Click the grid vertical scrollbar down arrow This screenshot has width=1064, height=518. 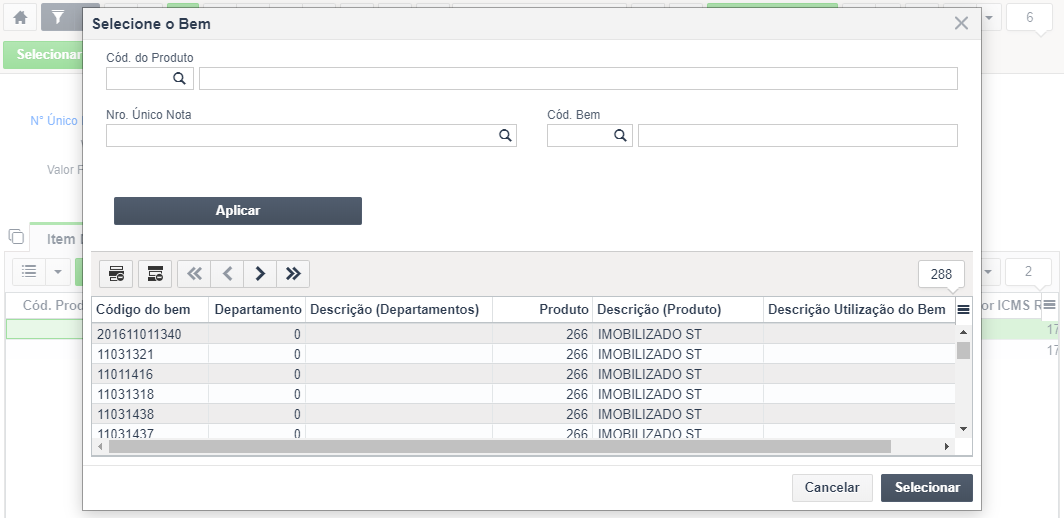(963, 429)
